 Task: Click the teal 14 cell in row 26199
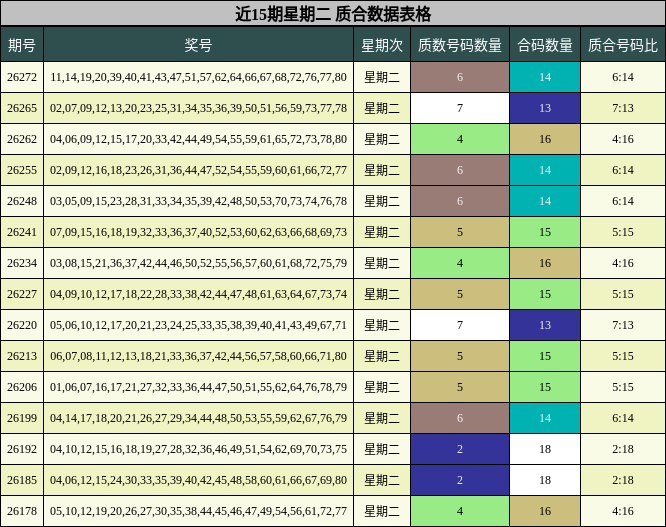[545, 418]
